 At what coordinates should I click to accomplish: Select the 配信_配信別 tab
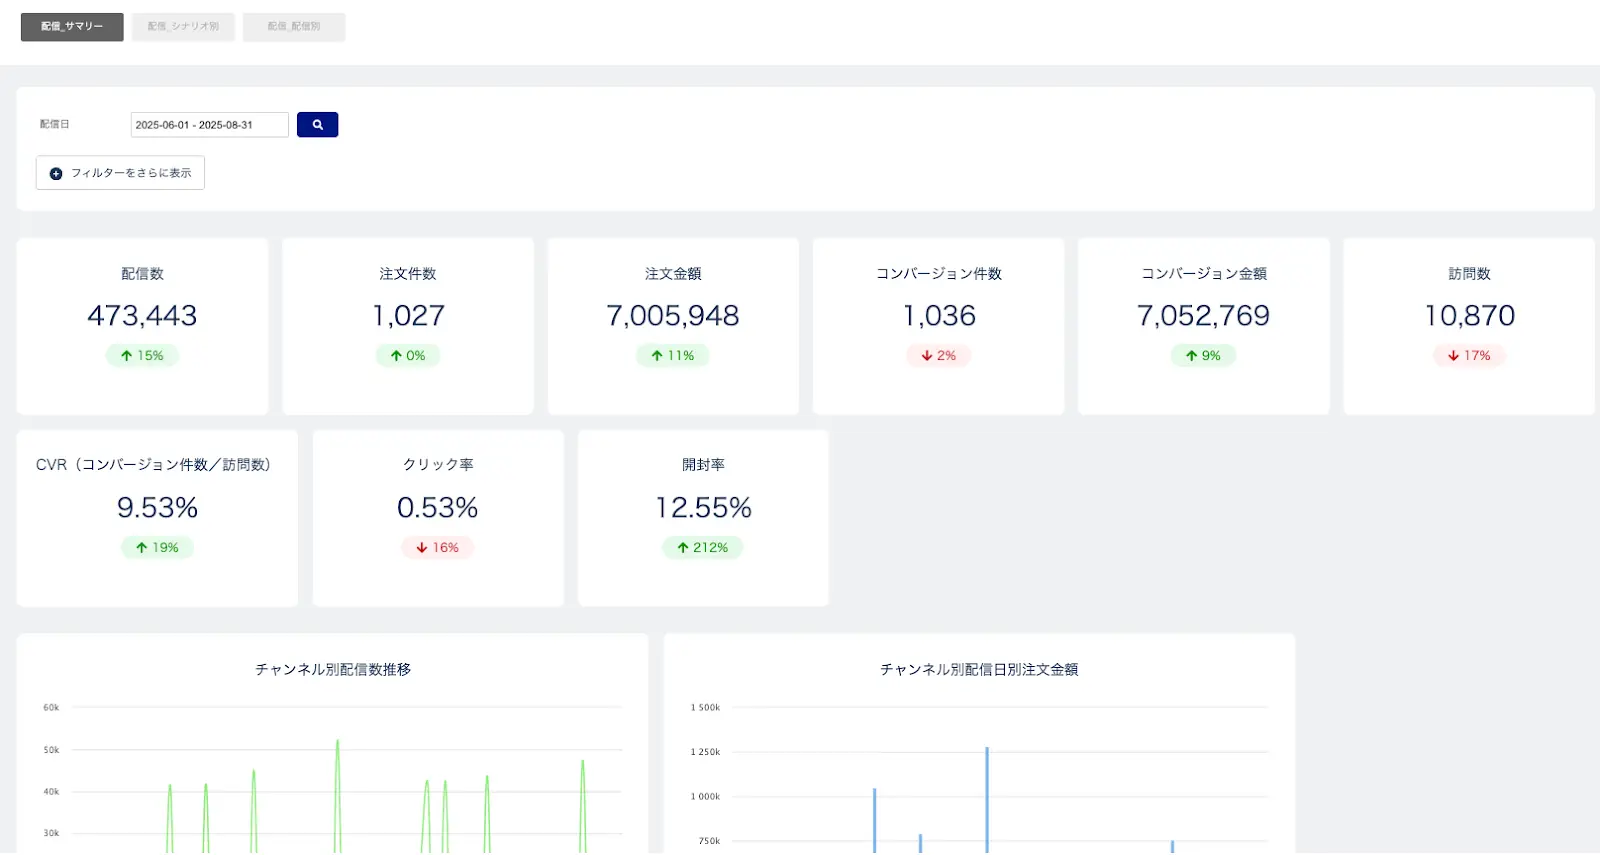[x=294, y=27]
